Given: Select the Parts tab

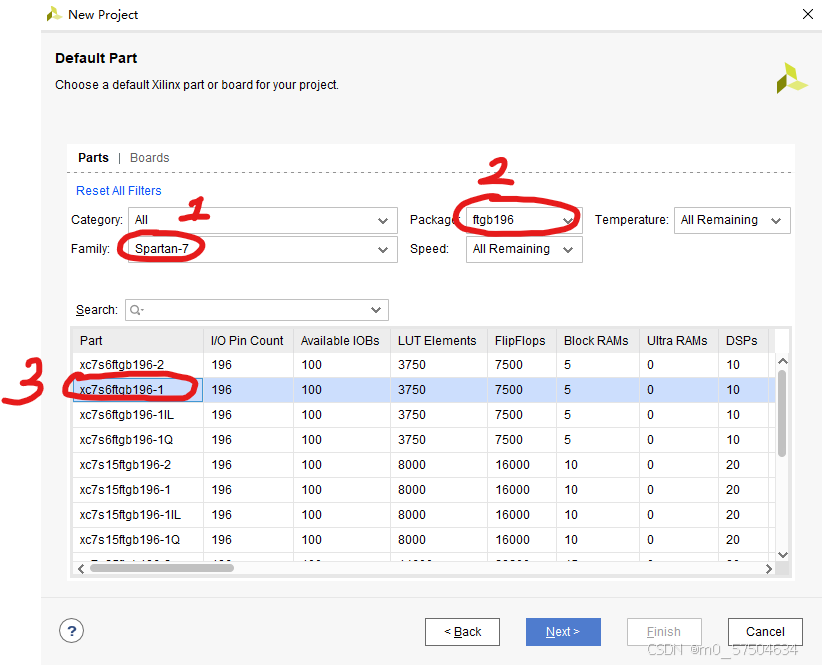Looking at the screenshot, I should [93, 158].
